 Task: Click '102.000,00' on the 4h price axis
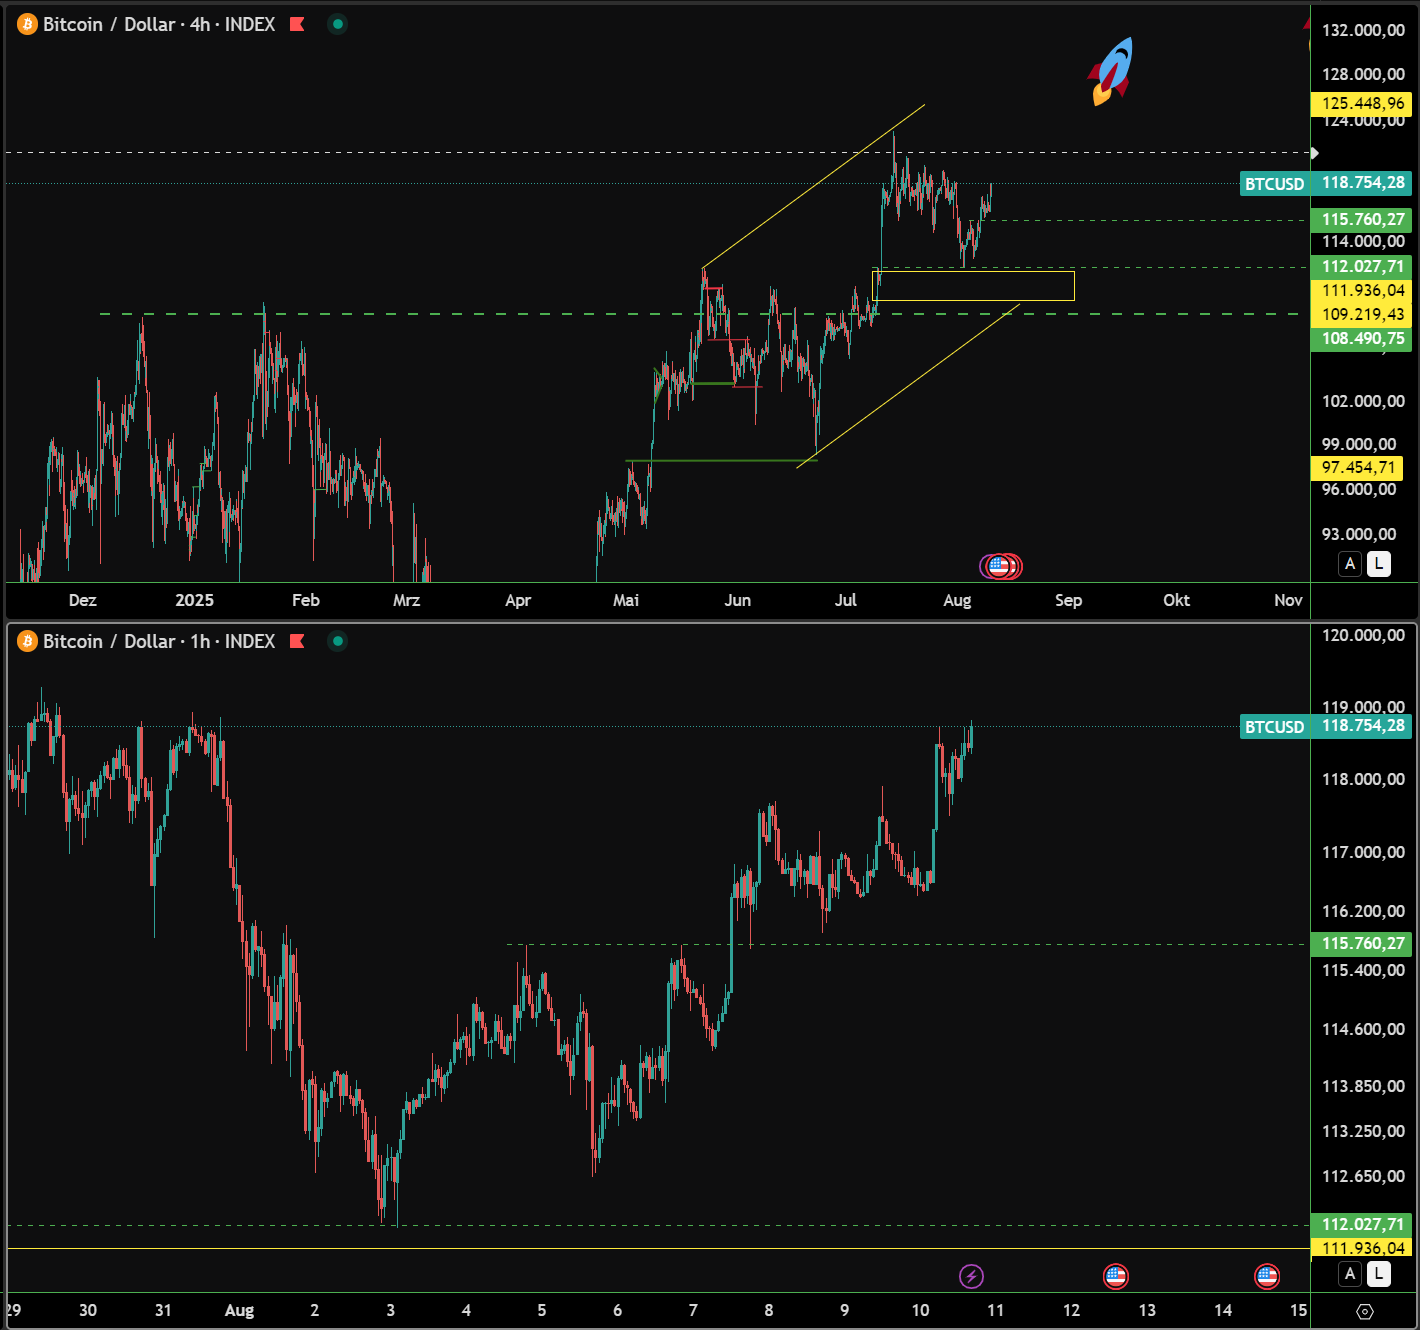pos(1363,401)
